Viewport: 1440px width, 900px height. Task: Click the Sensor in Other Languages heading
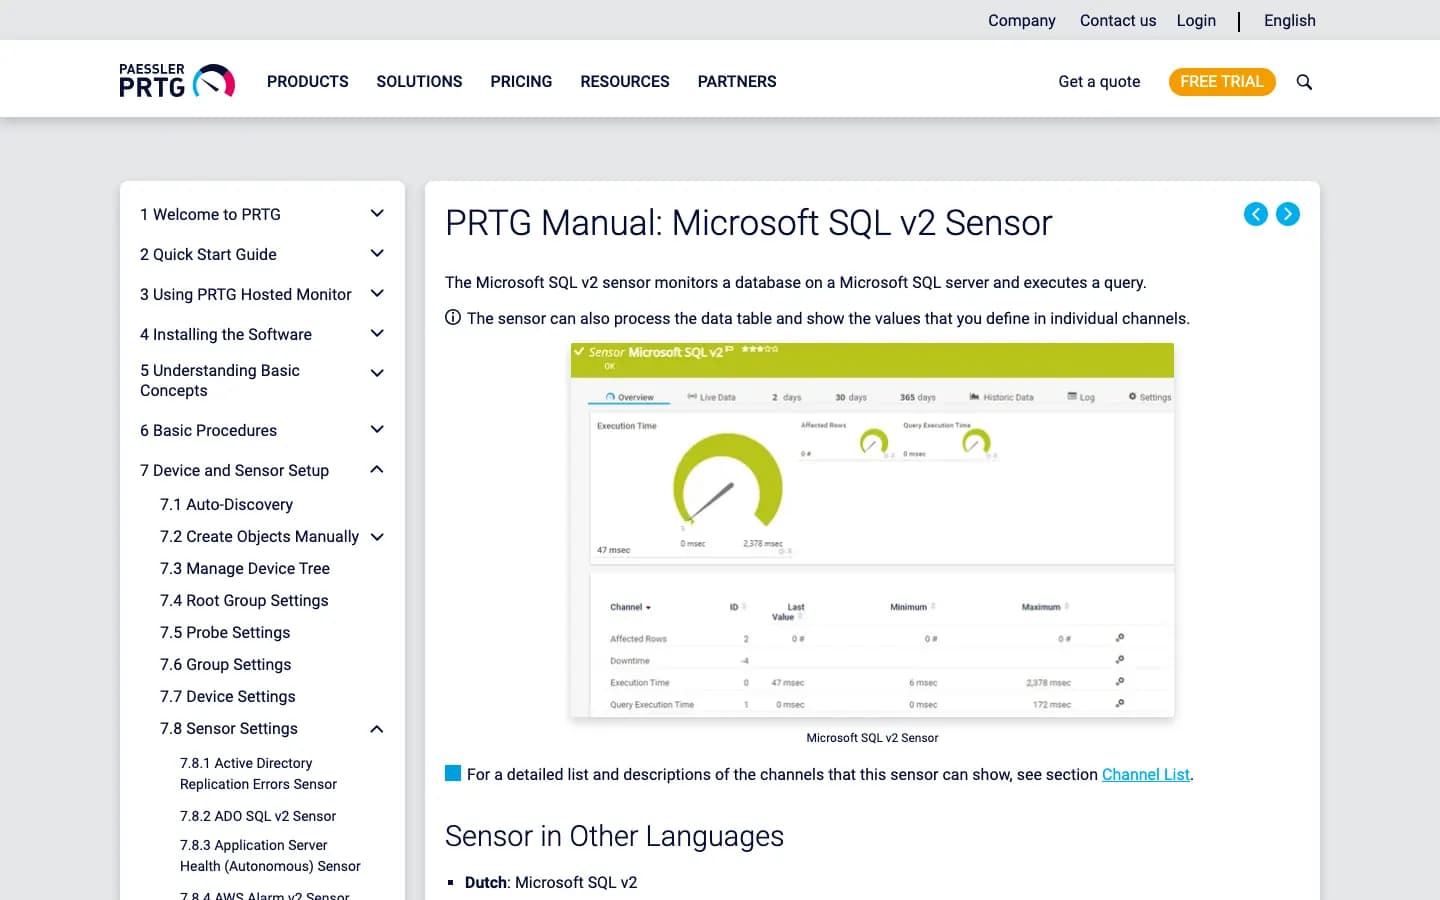click(614, 836)
